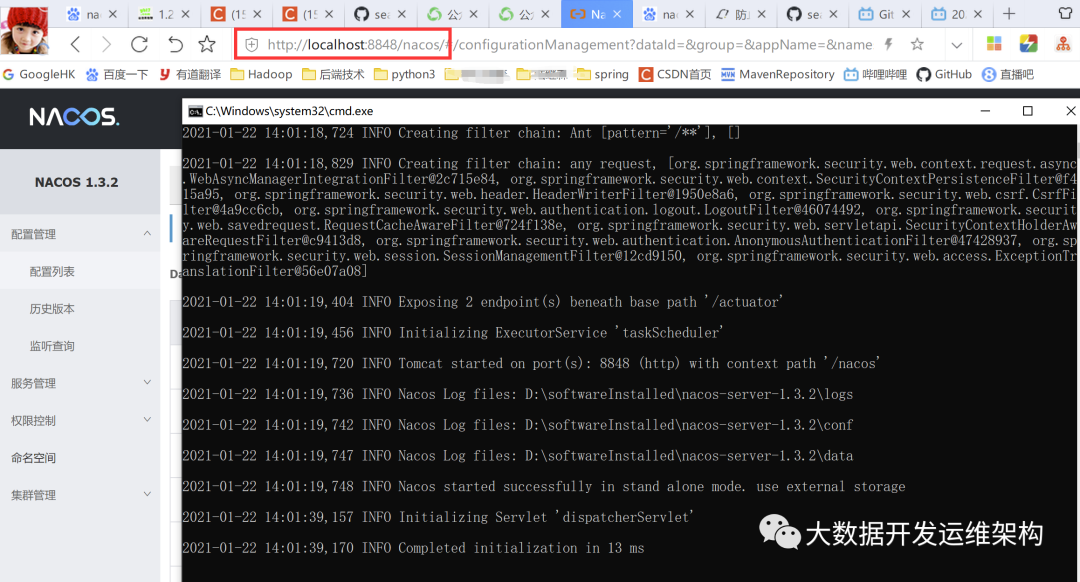Close the cmd.exe window
The width and height of the screenshot is (1080, 582).
click(x=1070, y=111)
